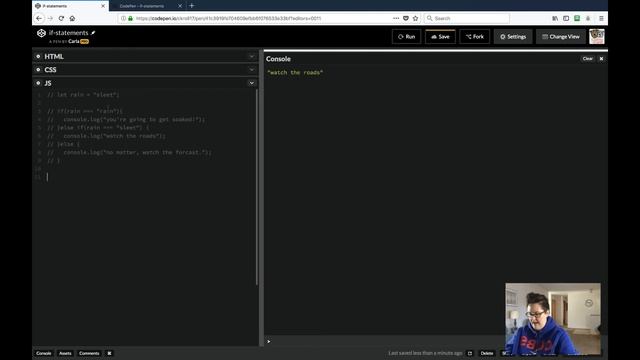This screenshot has height=360, width=640.
Task: Close the second CodePen tab
Action: (180, 6)
